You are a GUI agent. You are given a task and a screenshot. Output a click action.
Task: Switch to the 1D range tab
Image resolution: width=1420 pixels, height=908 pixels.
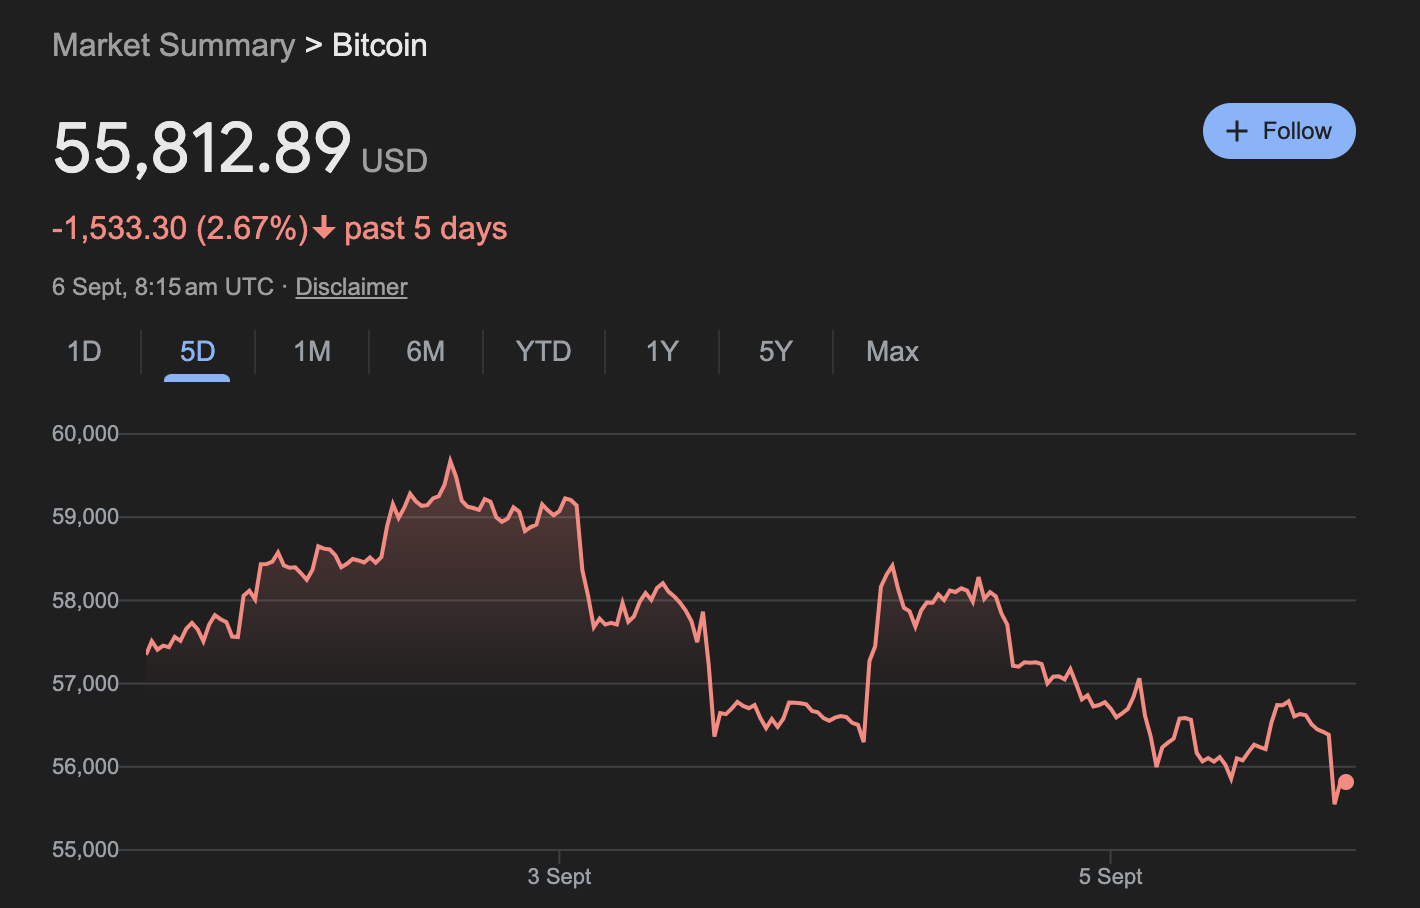tap(84, 351)
